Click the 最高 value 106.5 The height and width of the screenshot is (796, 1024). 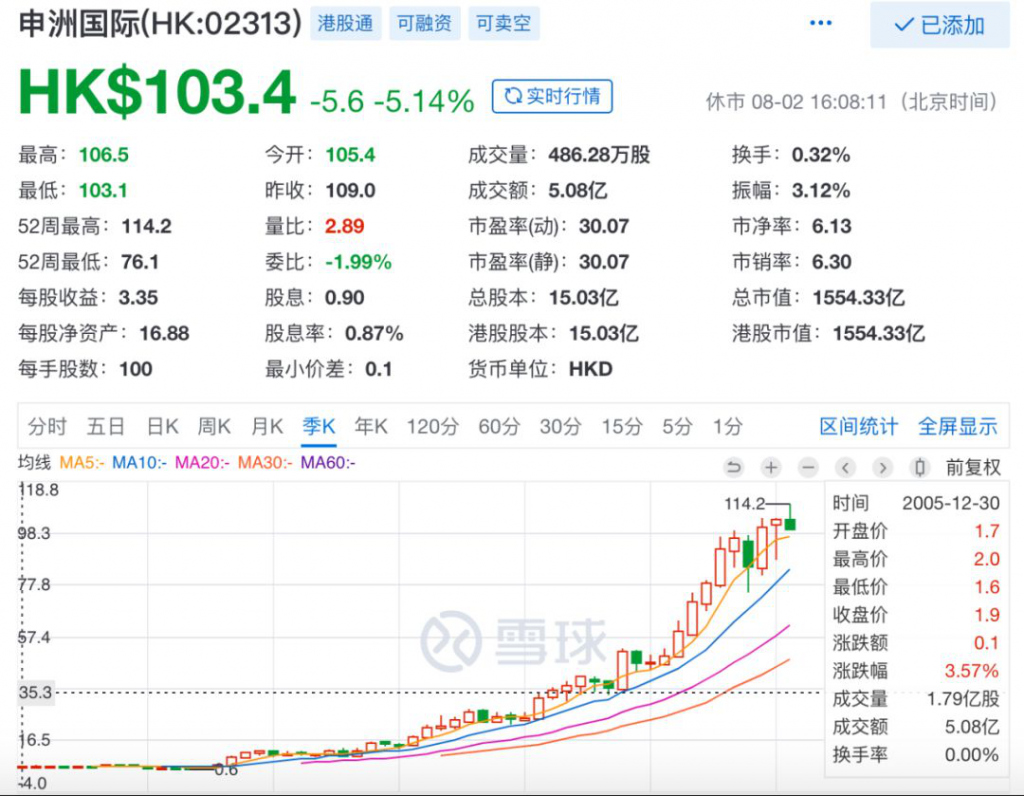pos(104,155)
